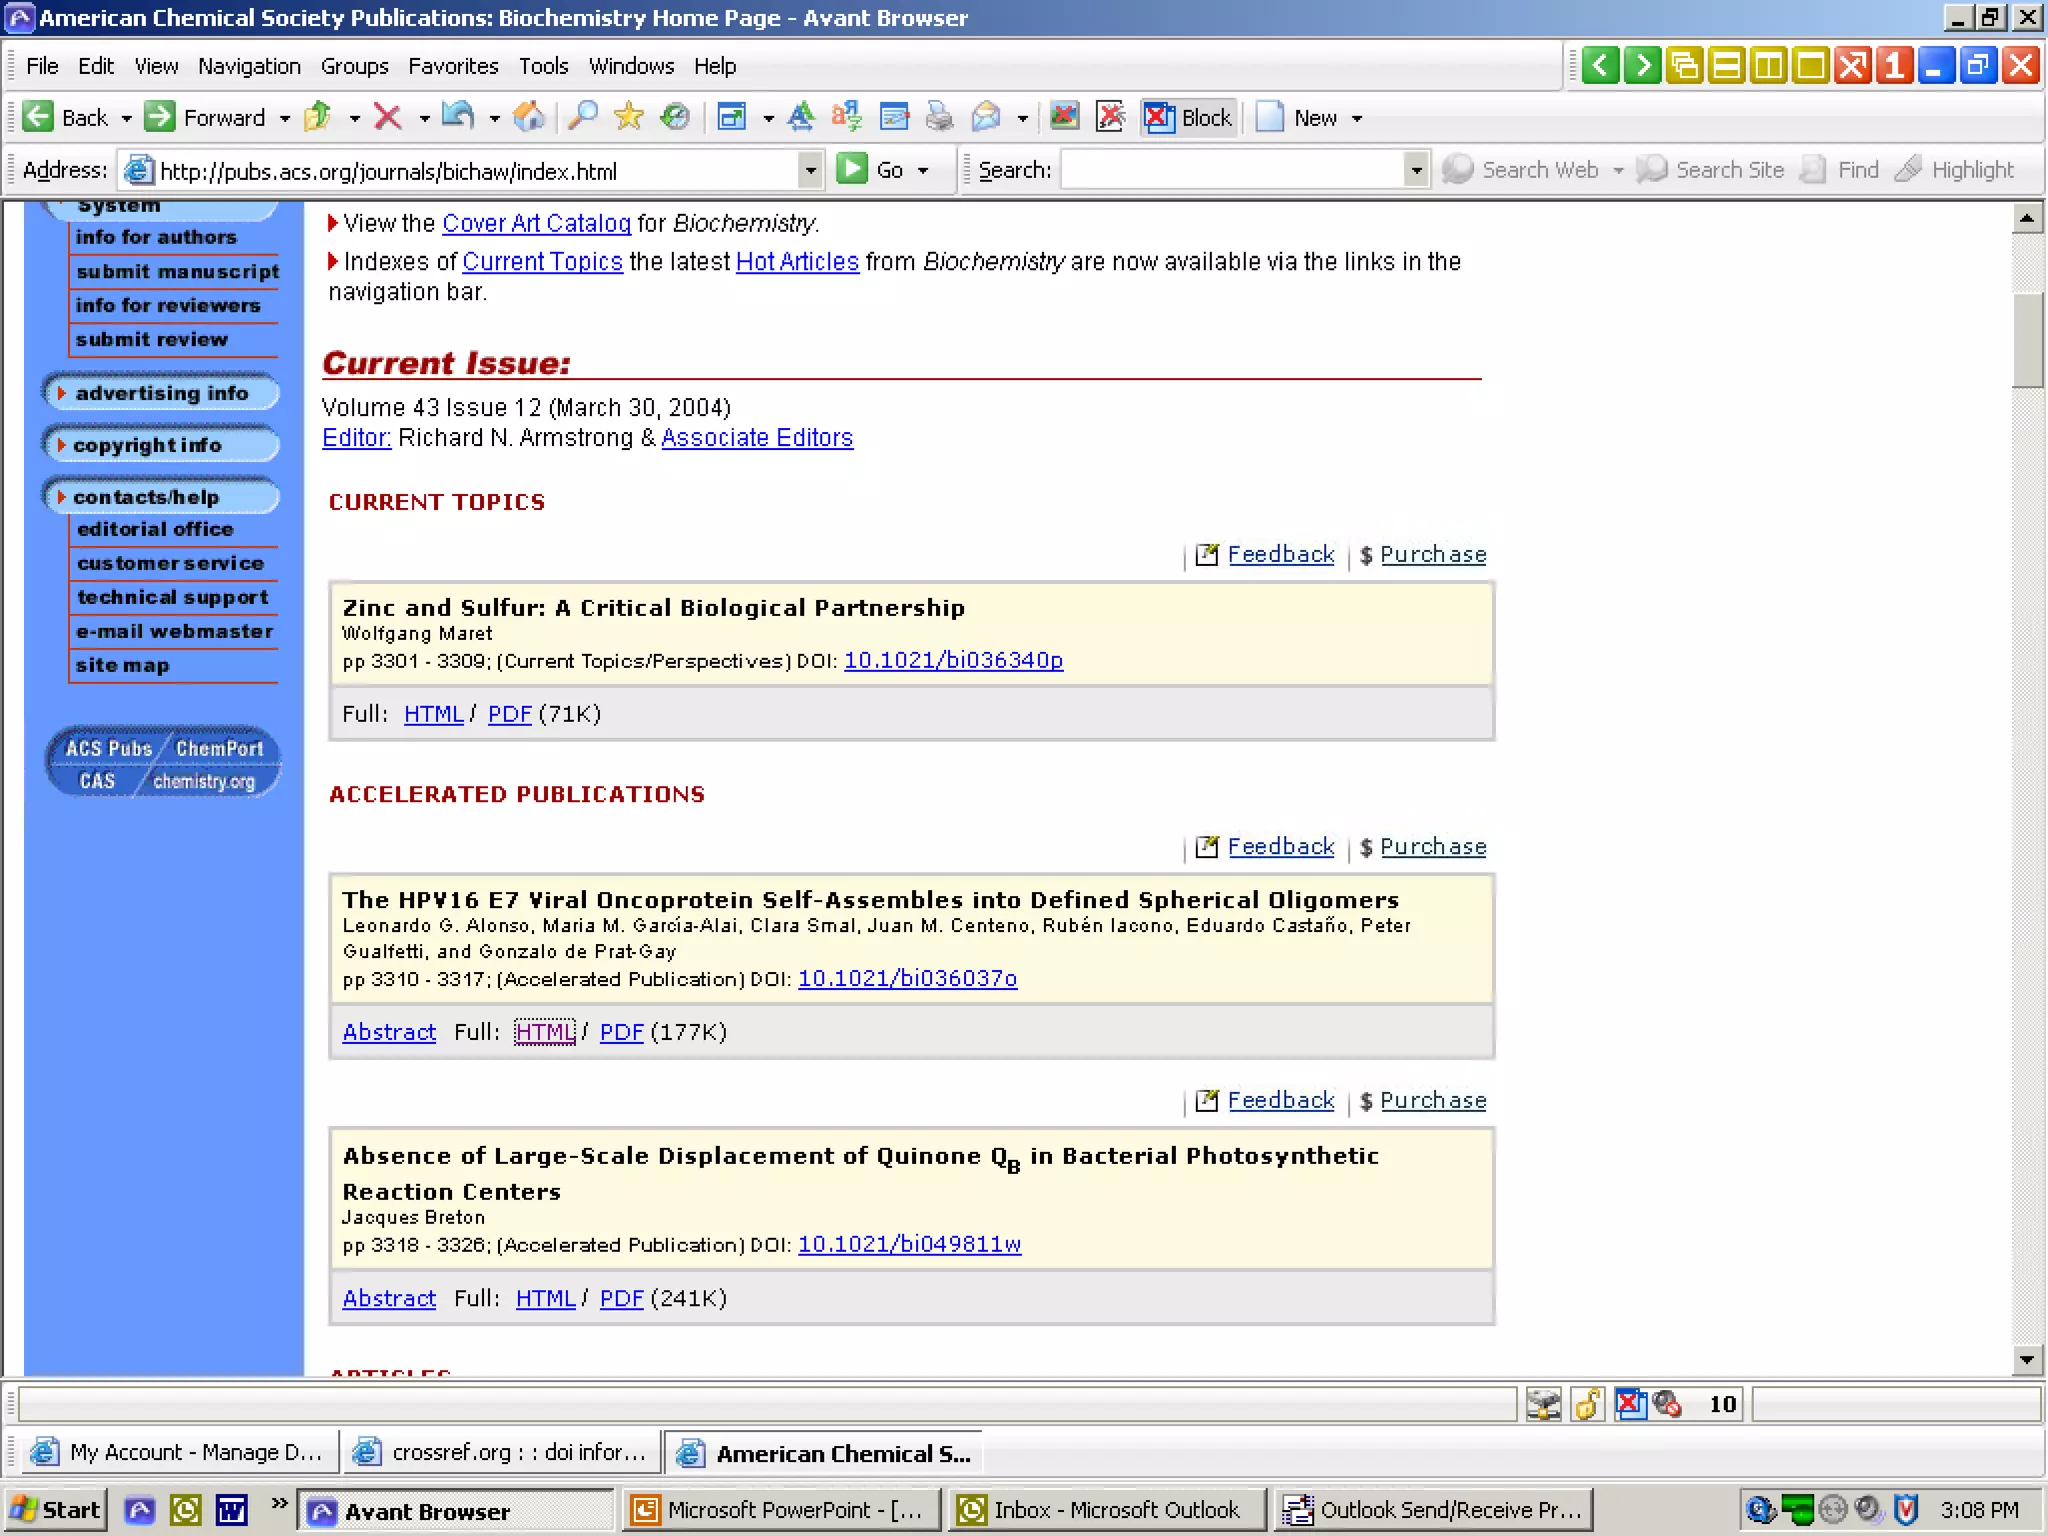Viewport: 2048px width, 1536px height.
Task: Toggle status bar lock security icon
Action: [1587, 1404]
